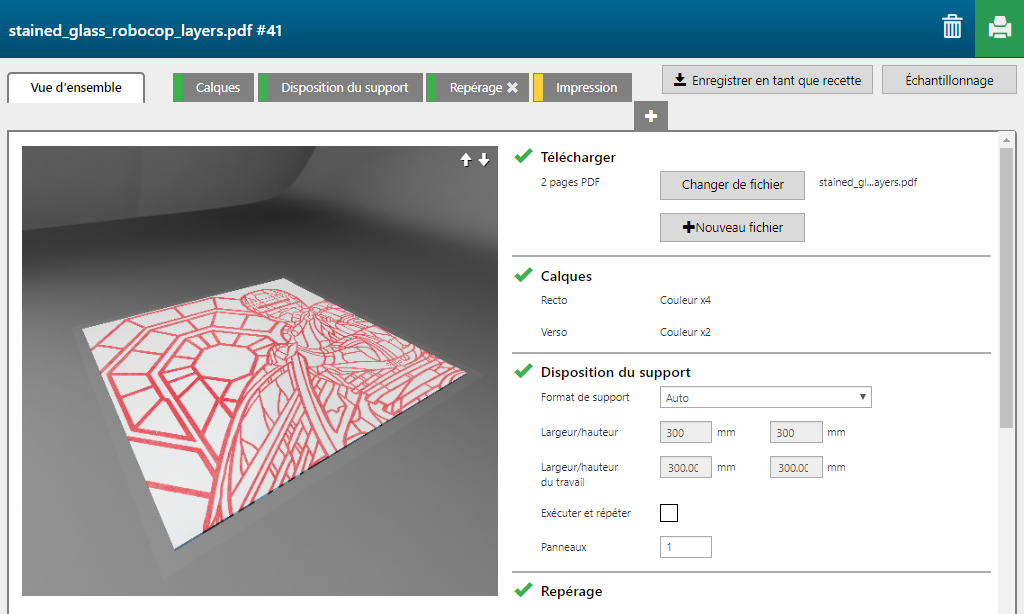Click Enregistrer en tant que recette

tap(767, 80)
